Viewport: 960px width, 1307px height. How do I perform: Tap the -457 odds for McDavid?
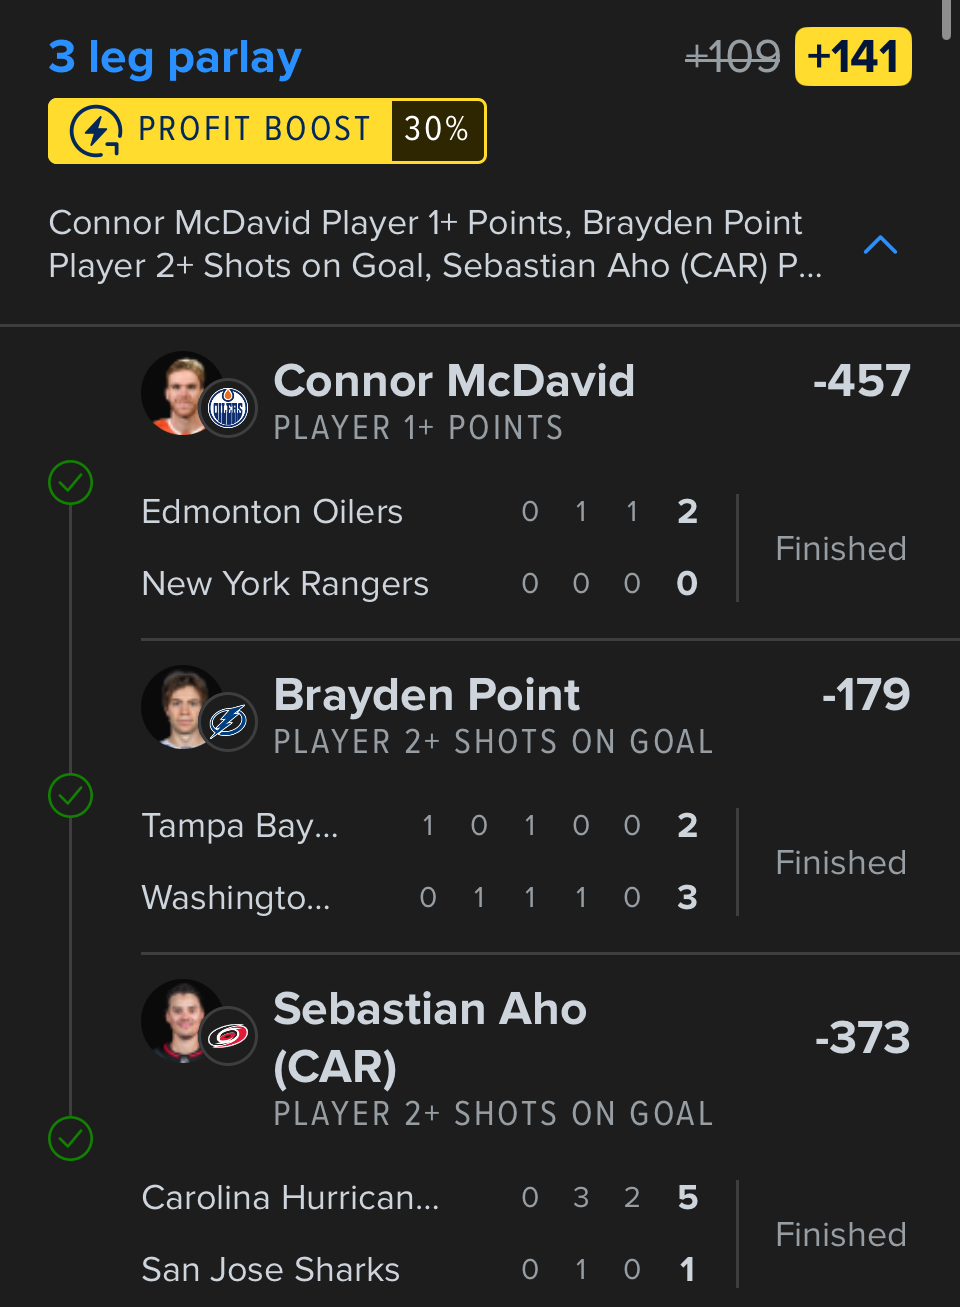pyautogui.click(x=861, y=381)
